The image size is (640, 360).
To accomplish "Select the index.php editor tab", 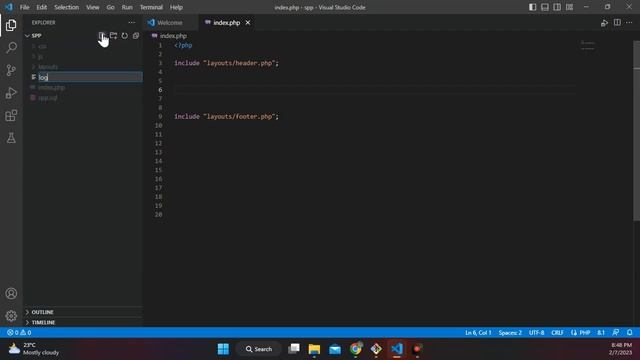I will tap(227, 23).
